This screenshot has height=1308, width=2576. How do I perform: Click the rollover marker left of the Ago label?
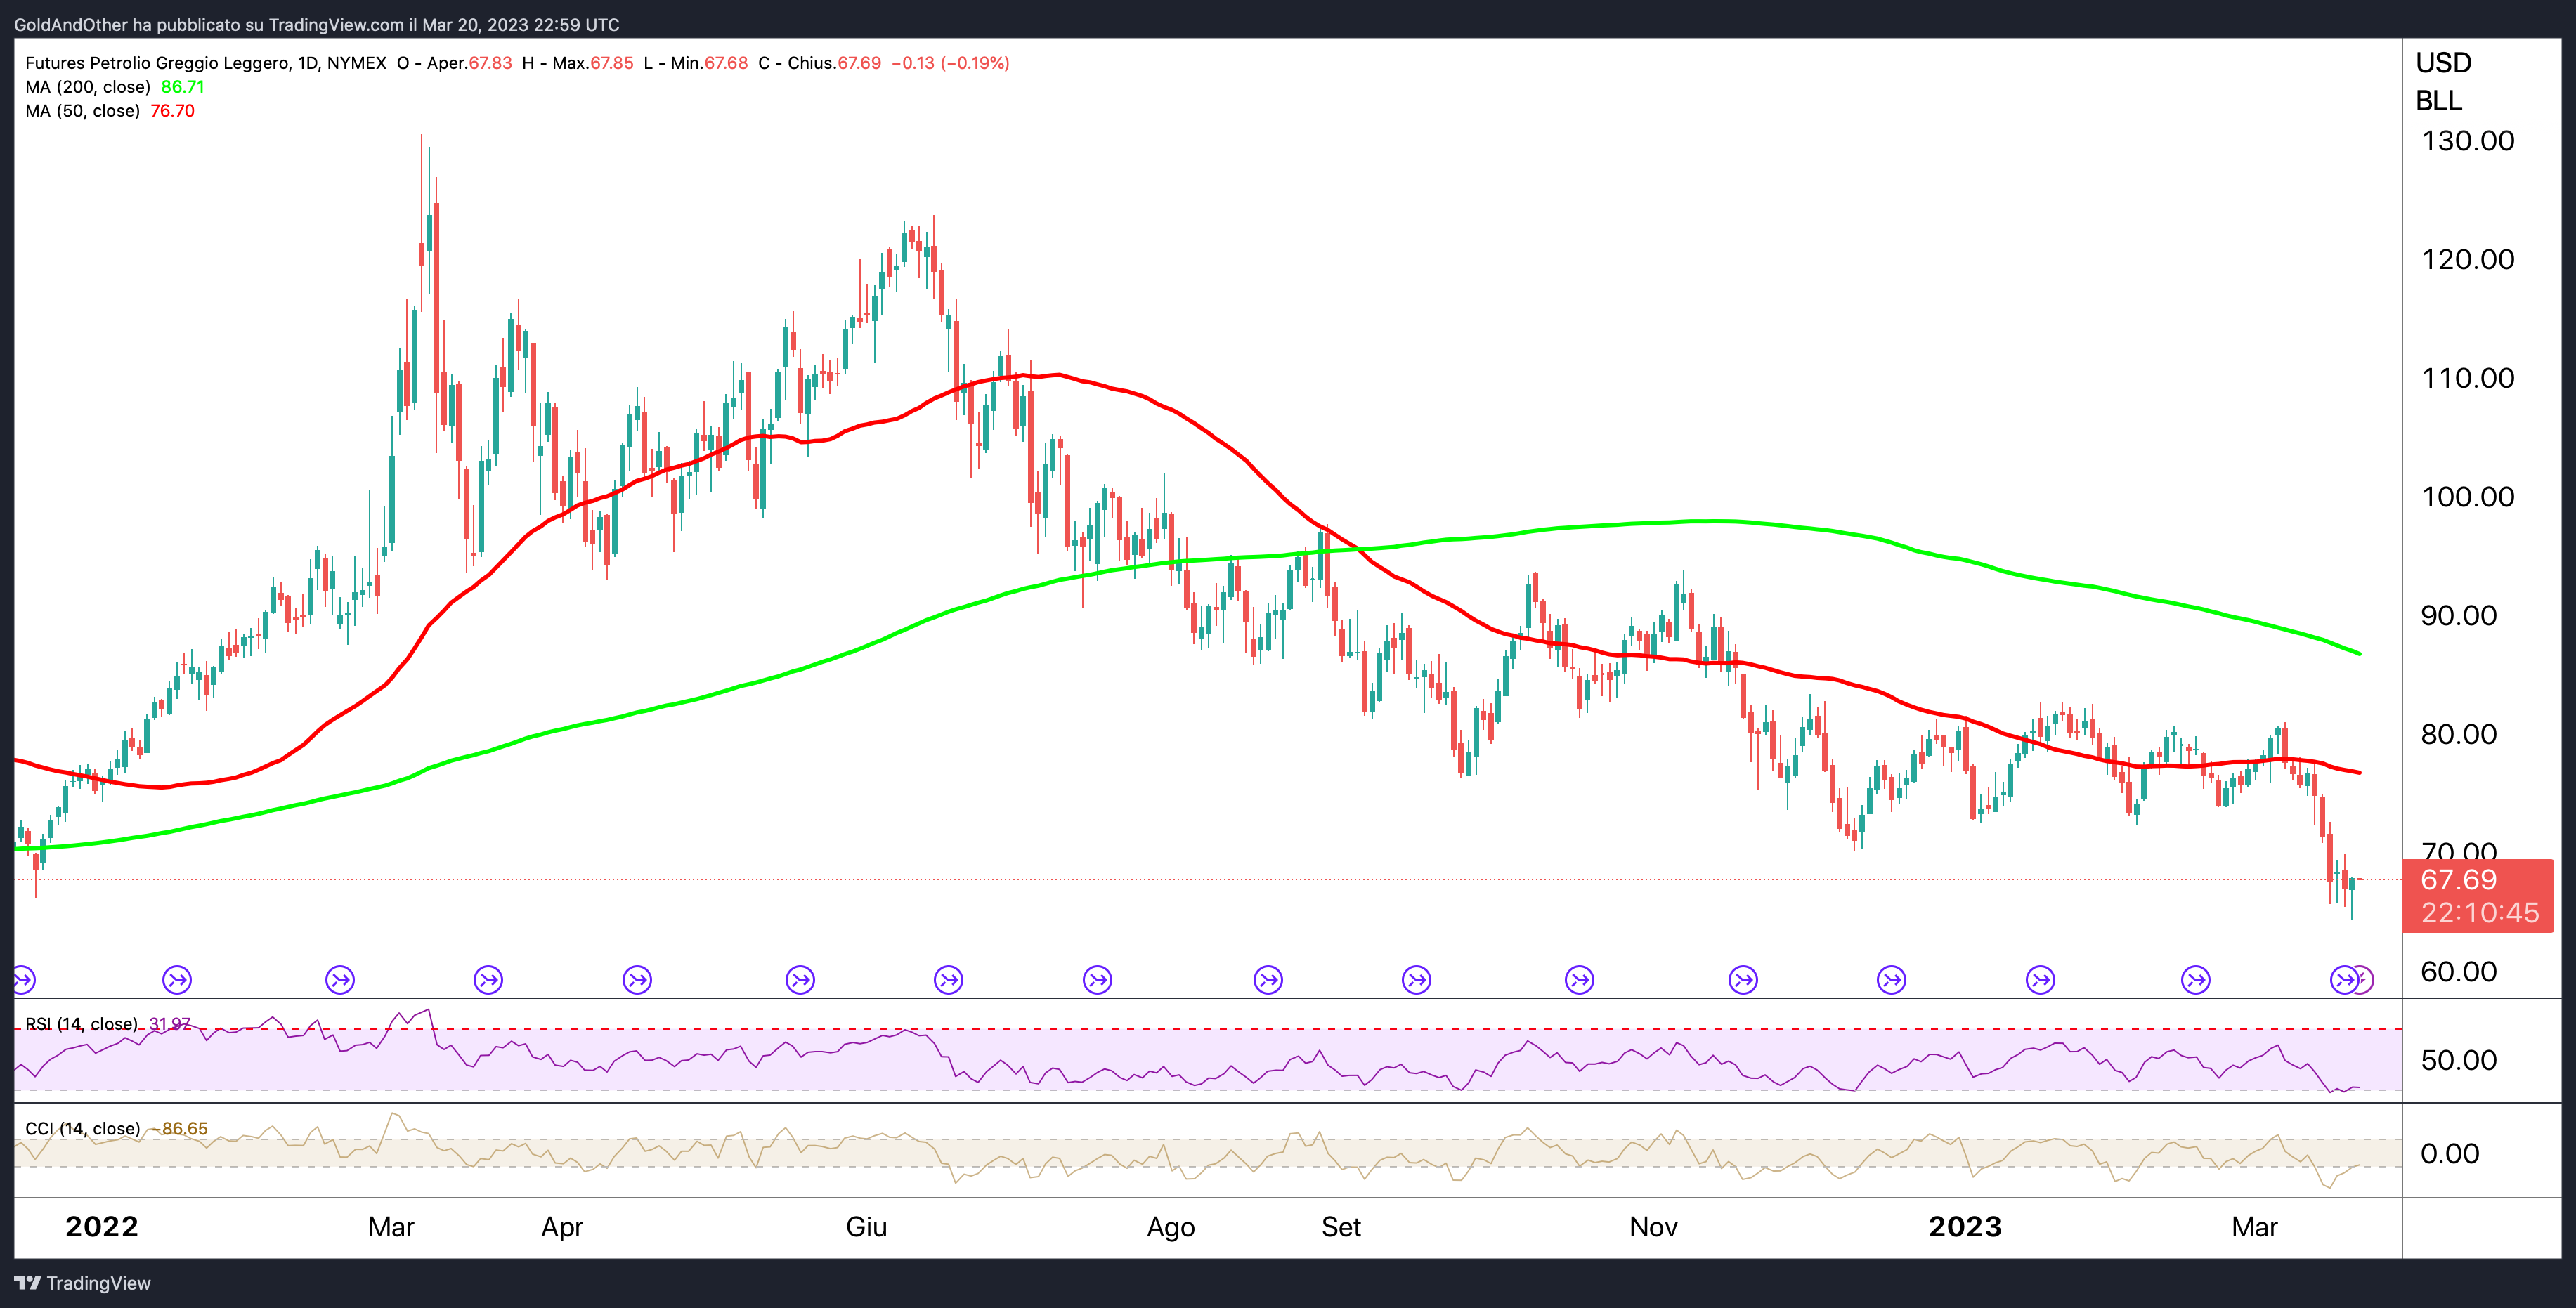(1097, 979)
